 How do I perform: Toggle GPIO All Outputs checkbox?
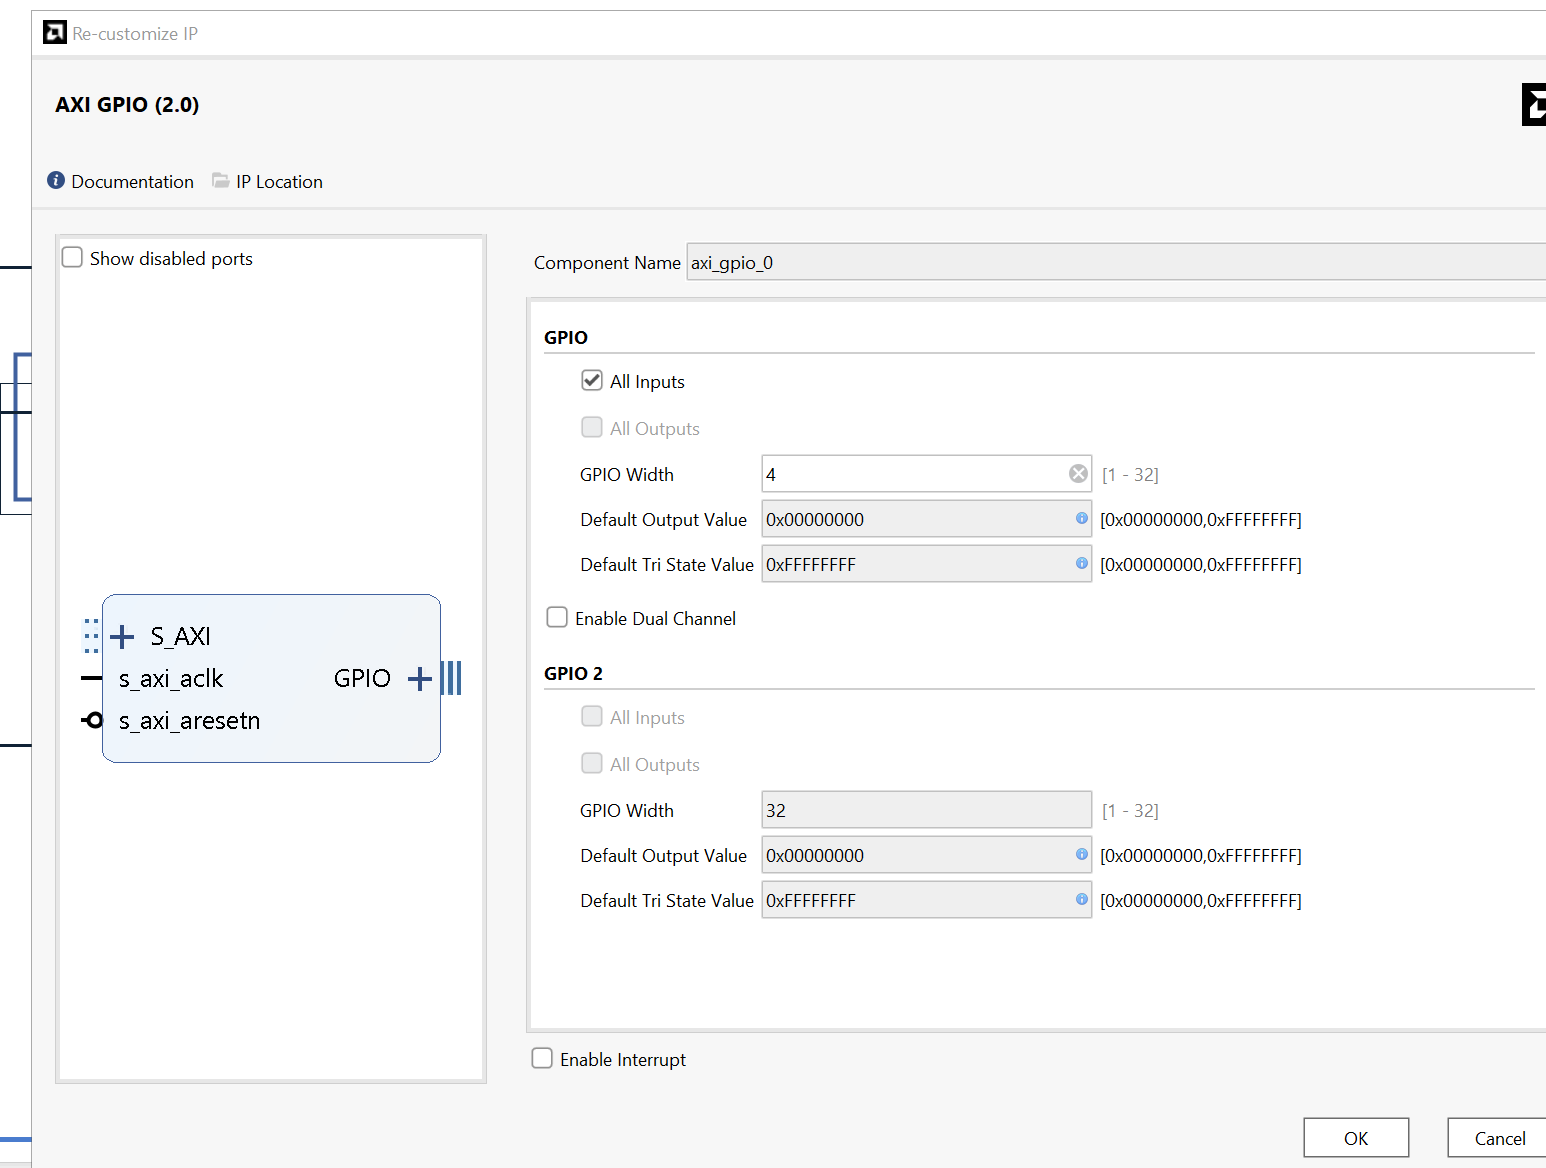[592, 428]
